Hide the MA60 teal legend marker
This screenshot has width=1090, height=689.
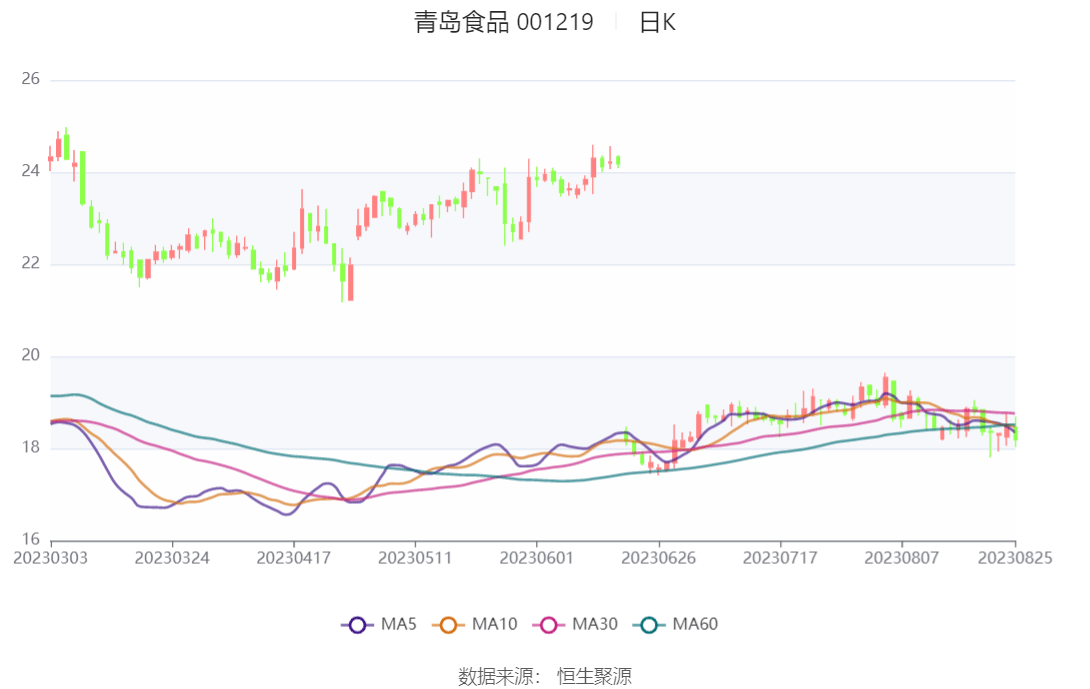(649, 625)
